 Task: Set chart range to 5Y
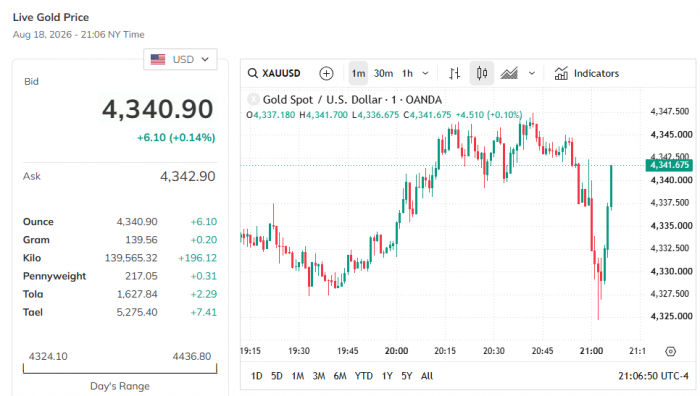tap(407, 376)
